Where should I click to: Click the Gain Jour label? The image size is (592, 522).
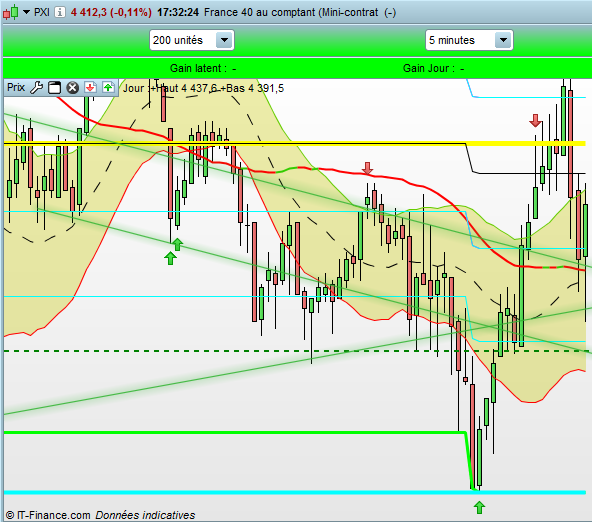point(433,68)
